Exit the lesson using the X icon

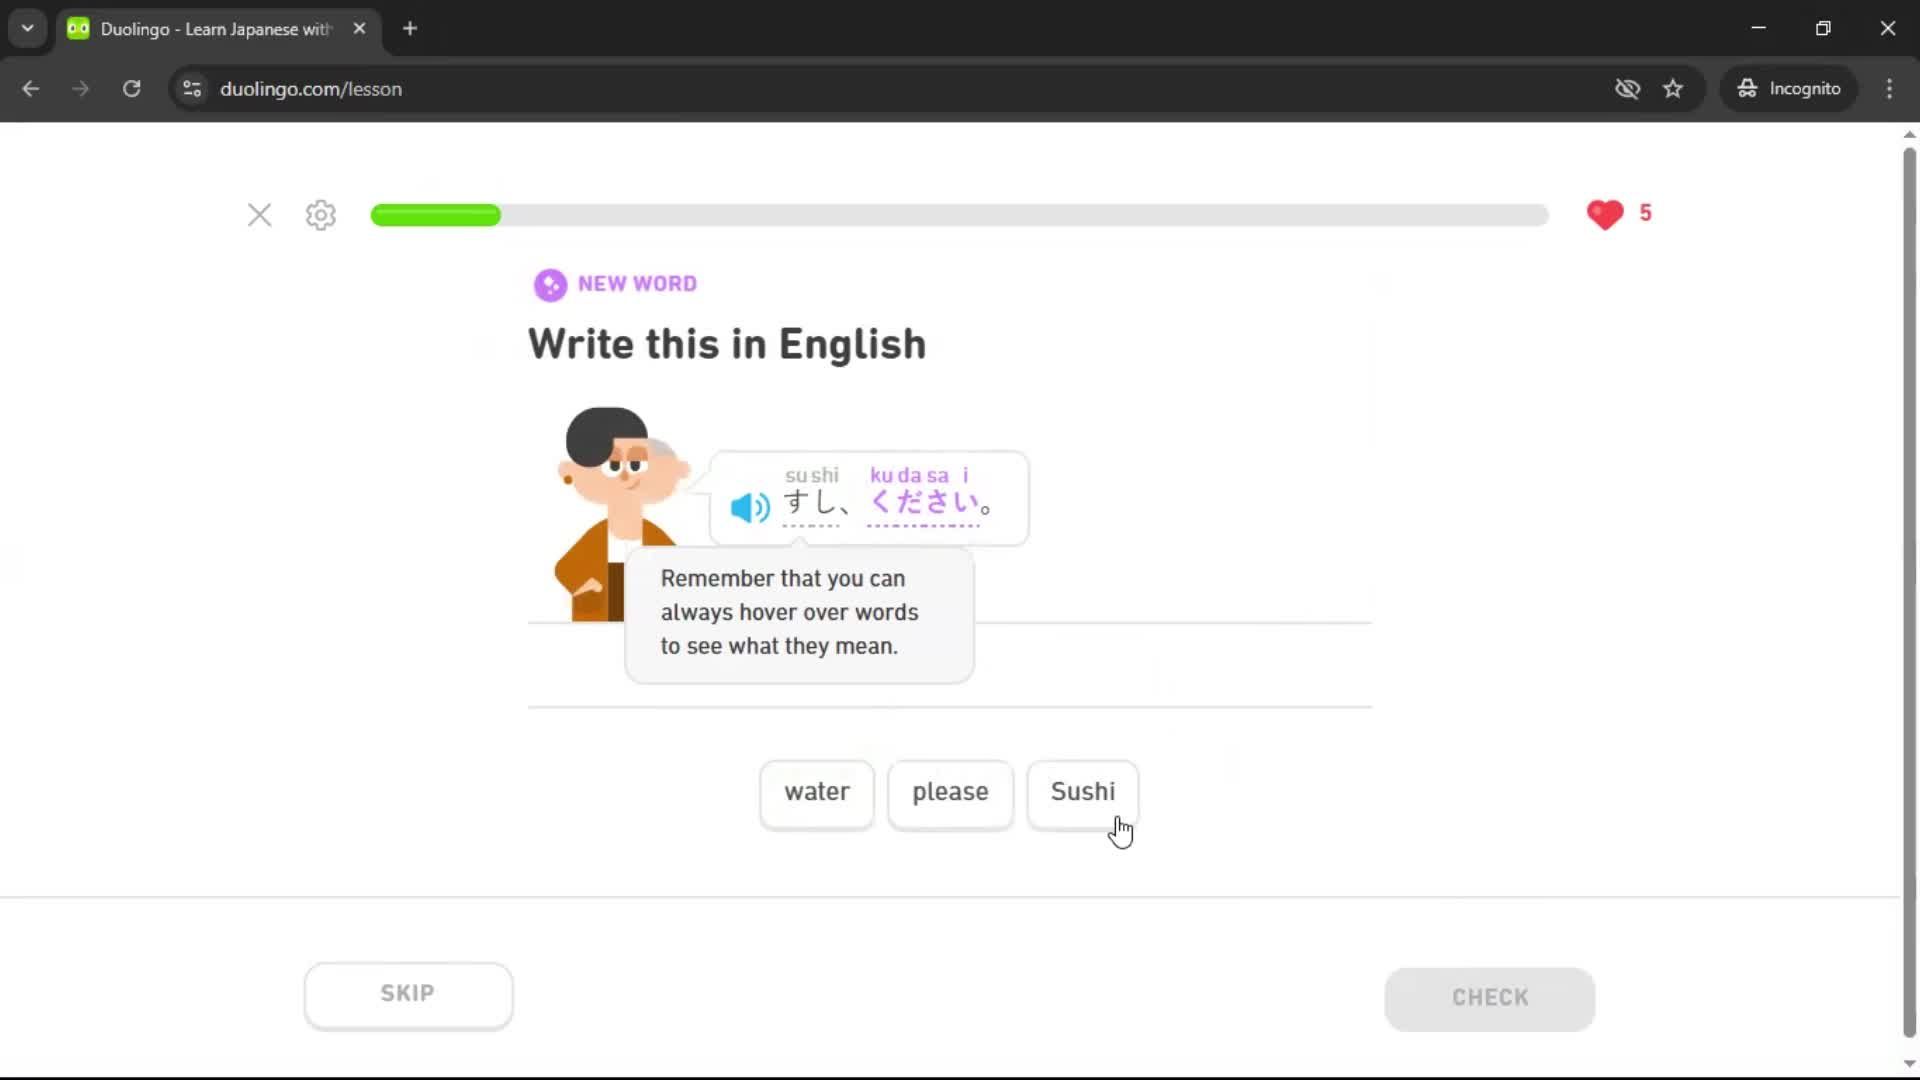tap(259, 215)
